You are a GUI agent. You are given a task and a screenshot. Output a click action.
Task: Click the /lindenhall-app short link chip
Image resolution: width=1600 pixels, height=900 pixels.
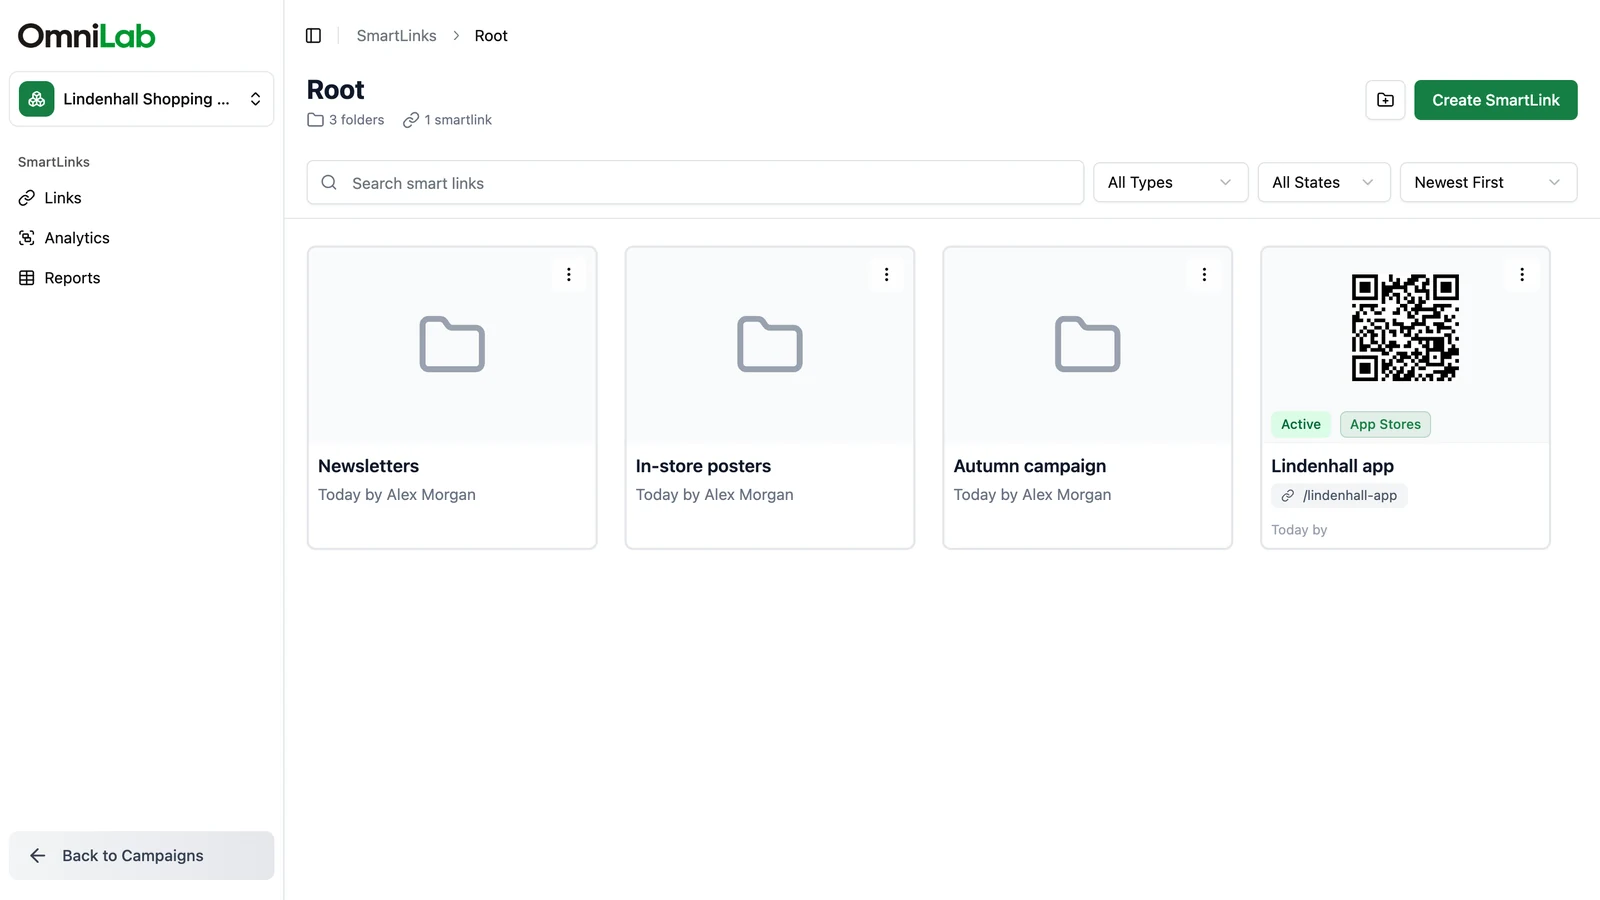(1339, 496)
